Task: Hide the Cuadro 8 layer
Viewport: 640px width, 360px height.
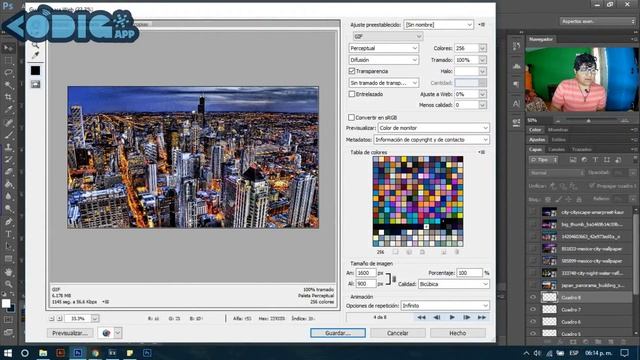Action: pos(533,298)
